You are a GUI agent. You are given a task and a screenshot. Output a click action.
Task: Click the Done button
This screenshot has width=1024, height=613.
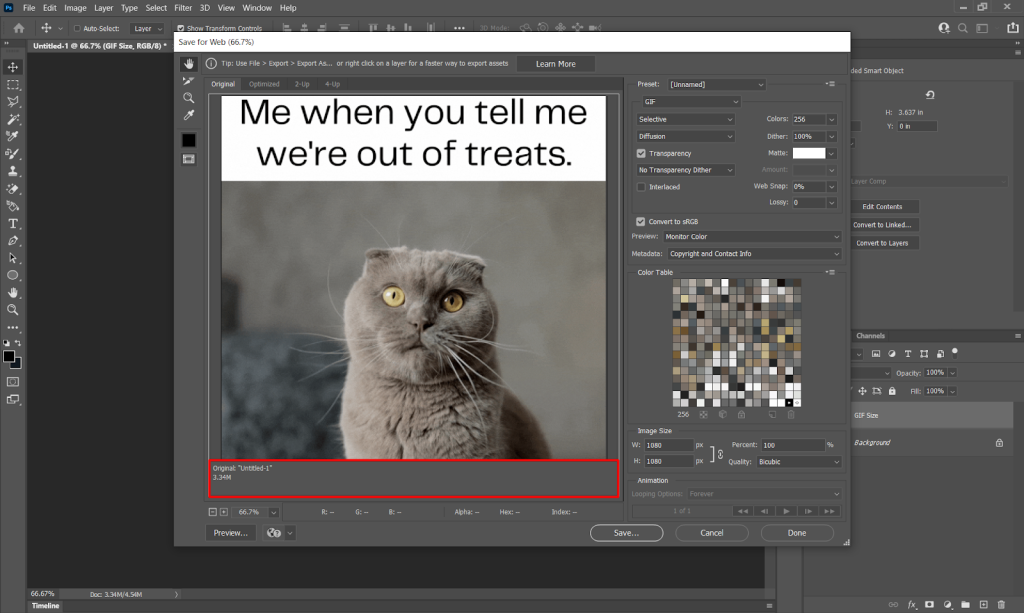[x=797, y=533]
